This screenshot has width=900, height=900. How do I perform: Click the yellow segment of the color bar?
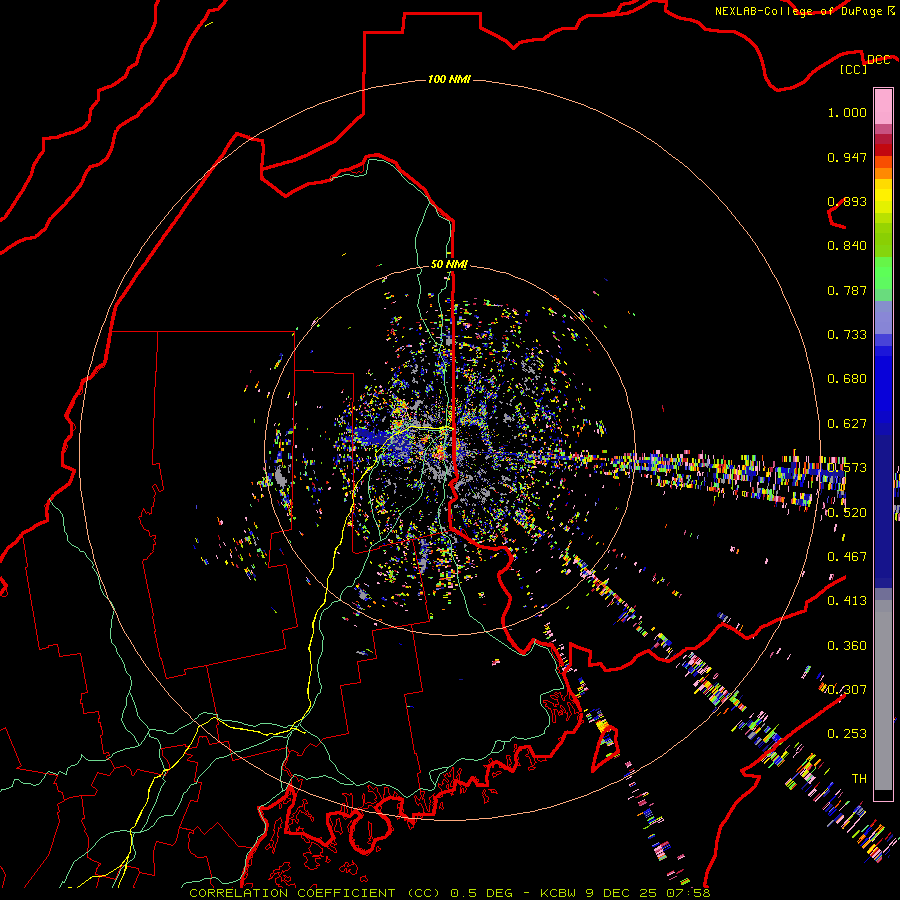tap(883, 196)
